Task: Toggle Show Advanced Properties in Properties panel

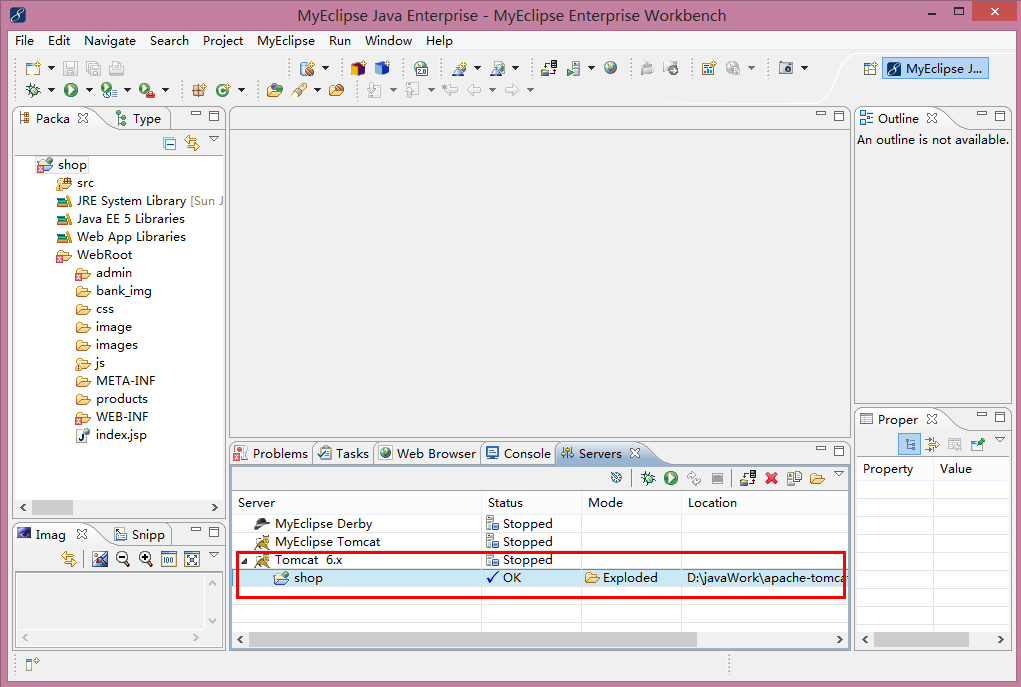Action: pyautogui.click(x=932, y=445)
